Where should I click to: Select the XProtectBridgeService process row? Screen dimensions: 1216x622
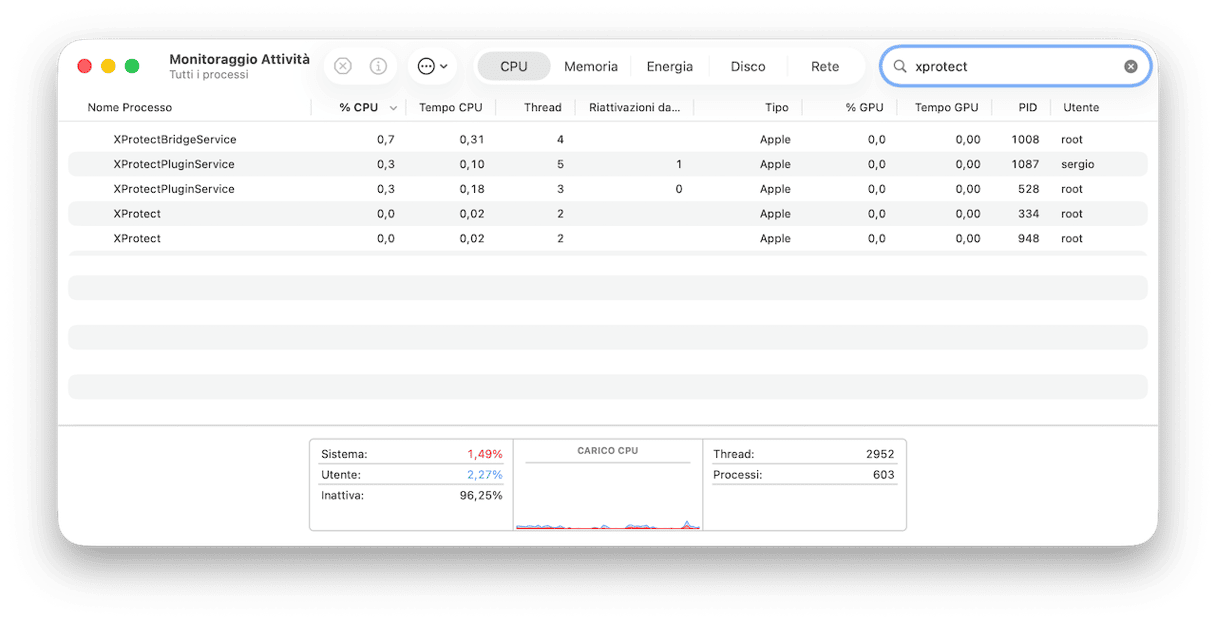(175, 139)
